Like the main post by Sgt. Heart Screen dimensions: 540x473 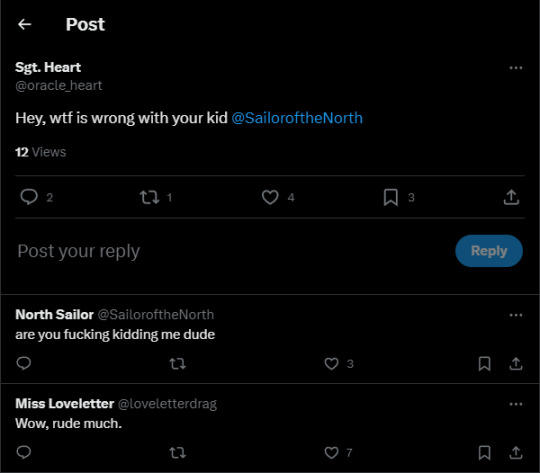270,197
